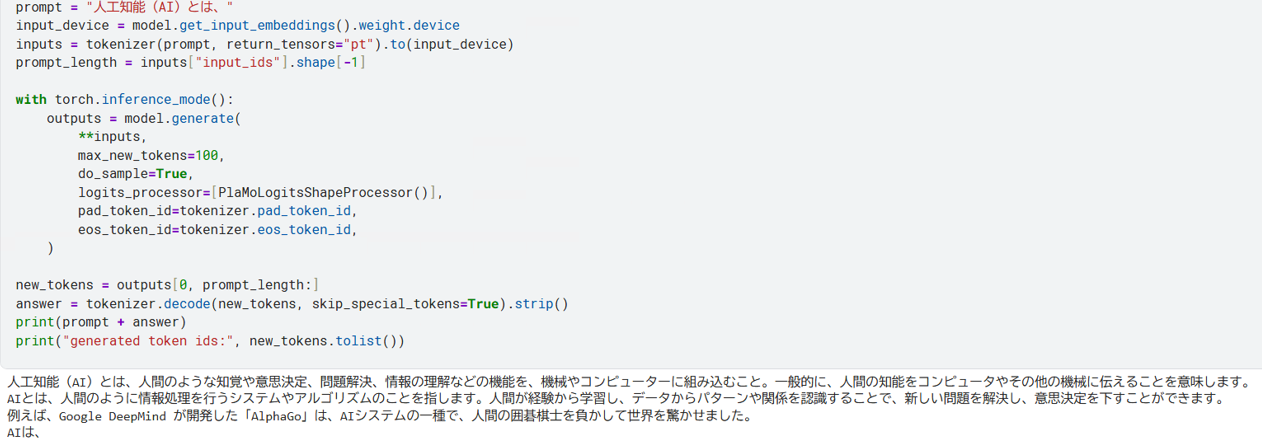
Task: Click the **inputs argument line
Action: [x=112, y=137]
